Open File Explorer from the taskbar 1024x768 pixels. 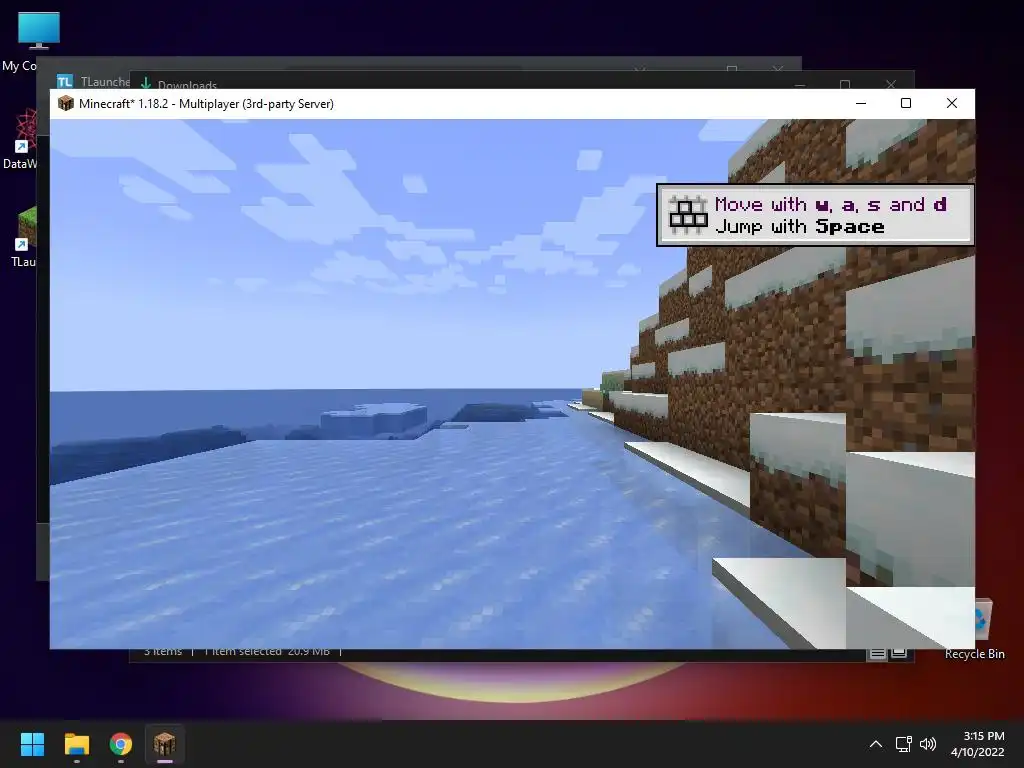pyautogui.click(x=76, y=744)
